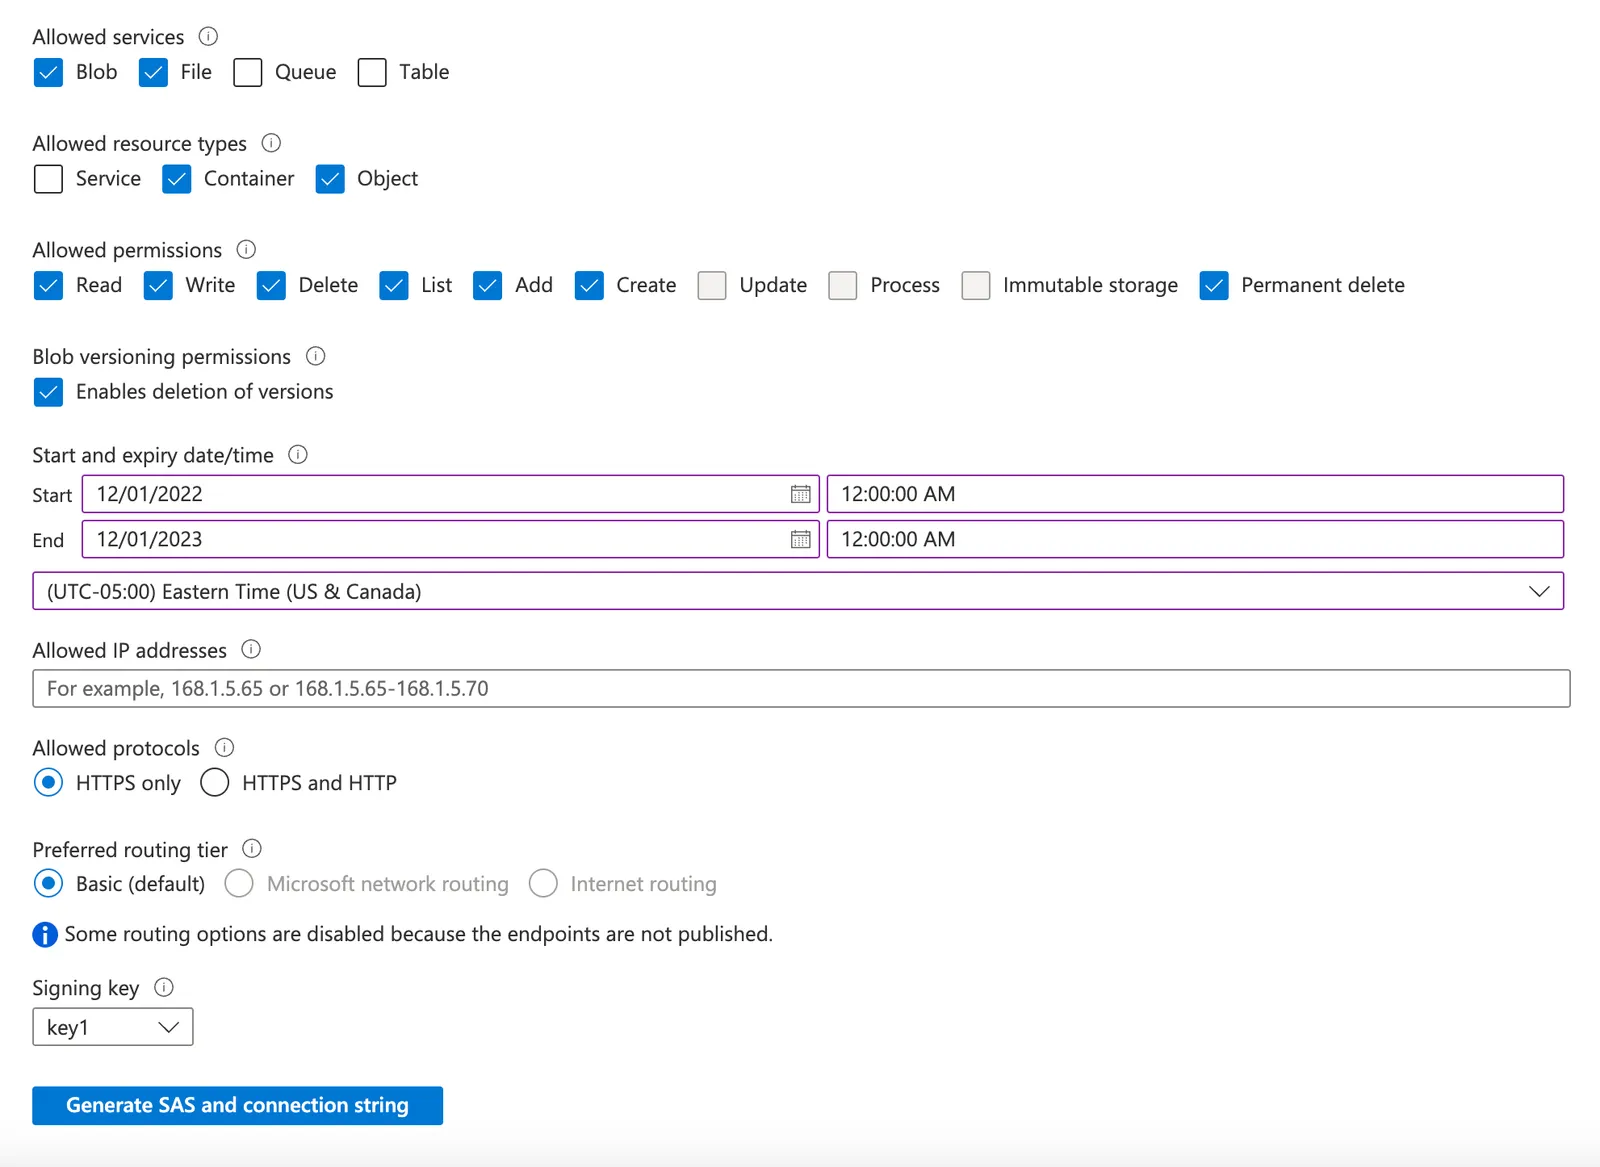Uncheck the File service checkbox

click(153, 72)
